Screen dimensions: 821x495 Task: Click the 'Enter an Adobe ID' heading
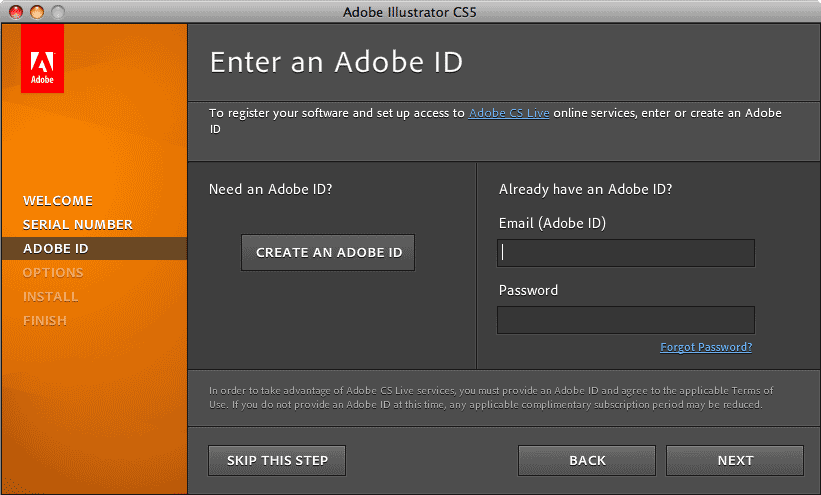[336, 62]
